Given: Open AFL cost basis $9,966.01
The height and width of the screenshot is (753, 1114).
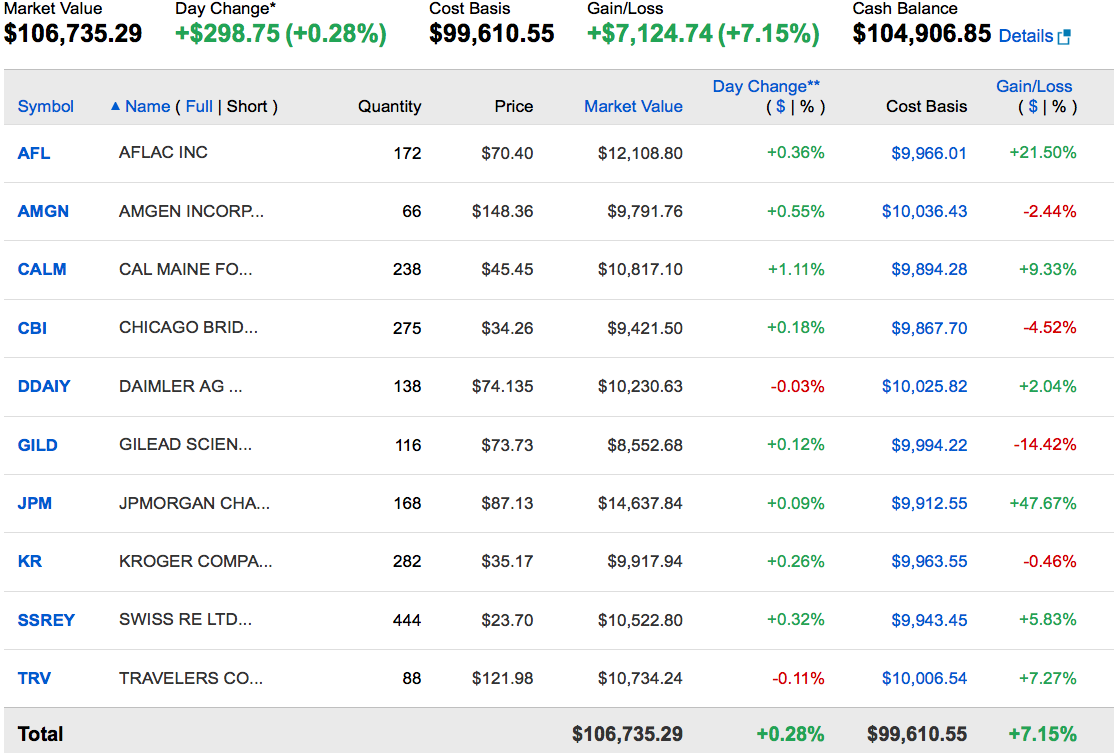Looking at the screenshot, I should (929, 153).
